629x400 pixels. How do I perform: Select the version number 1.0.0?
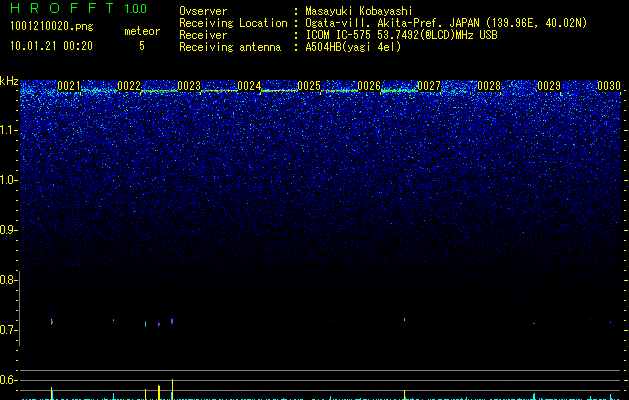tap(136, 8)
